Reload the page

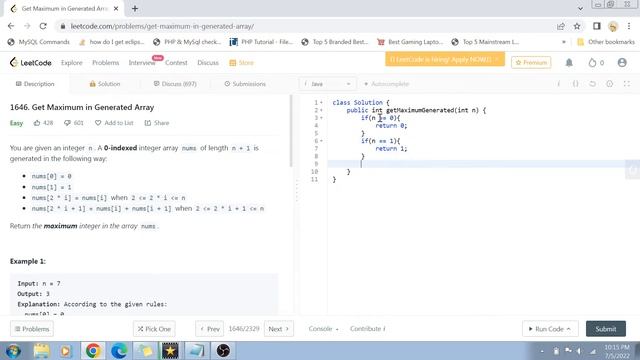(x=43, y=26)
